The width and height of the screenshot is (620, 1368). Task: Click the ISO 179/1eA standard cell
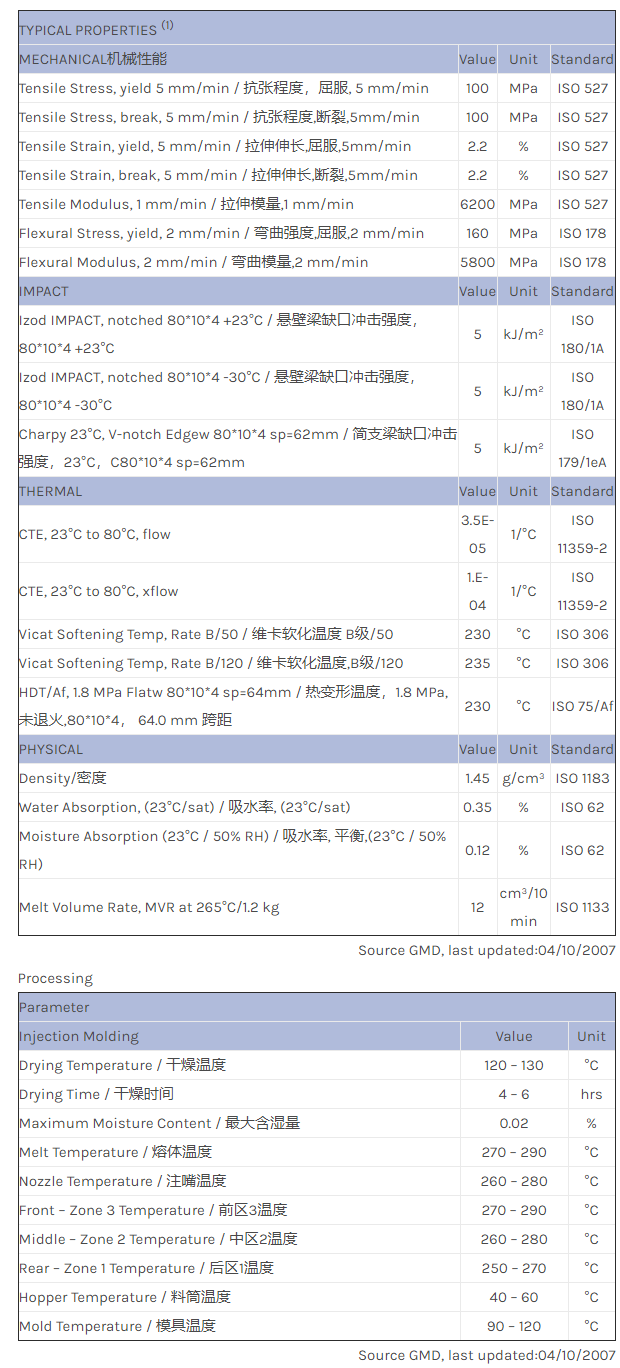click(582, 448)
